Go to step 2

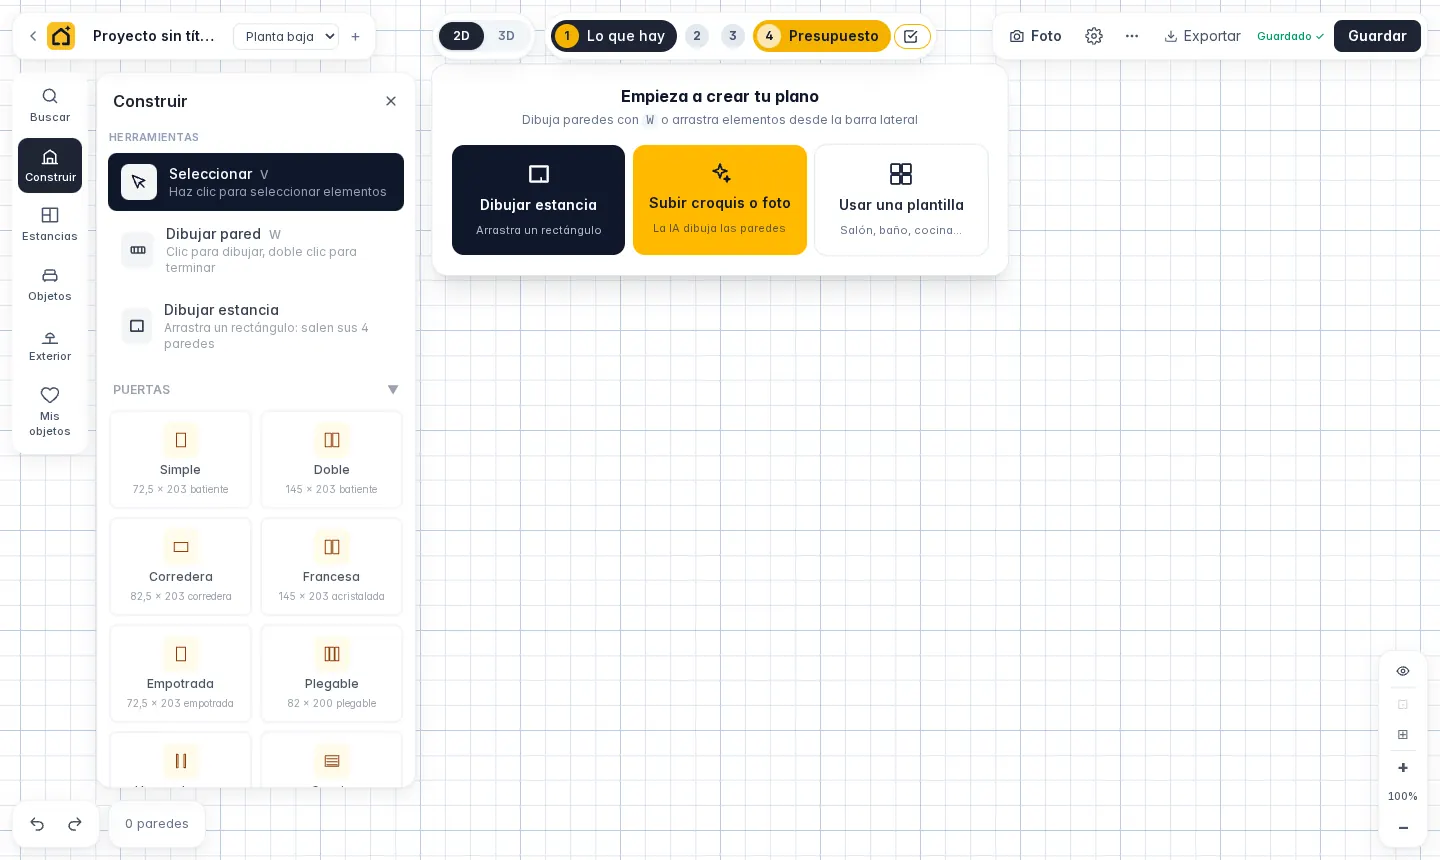697,36
